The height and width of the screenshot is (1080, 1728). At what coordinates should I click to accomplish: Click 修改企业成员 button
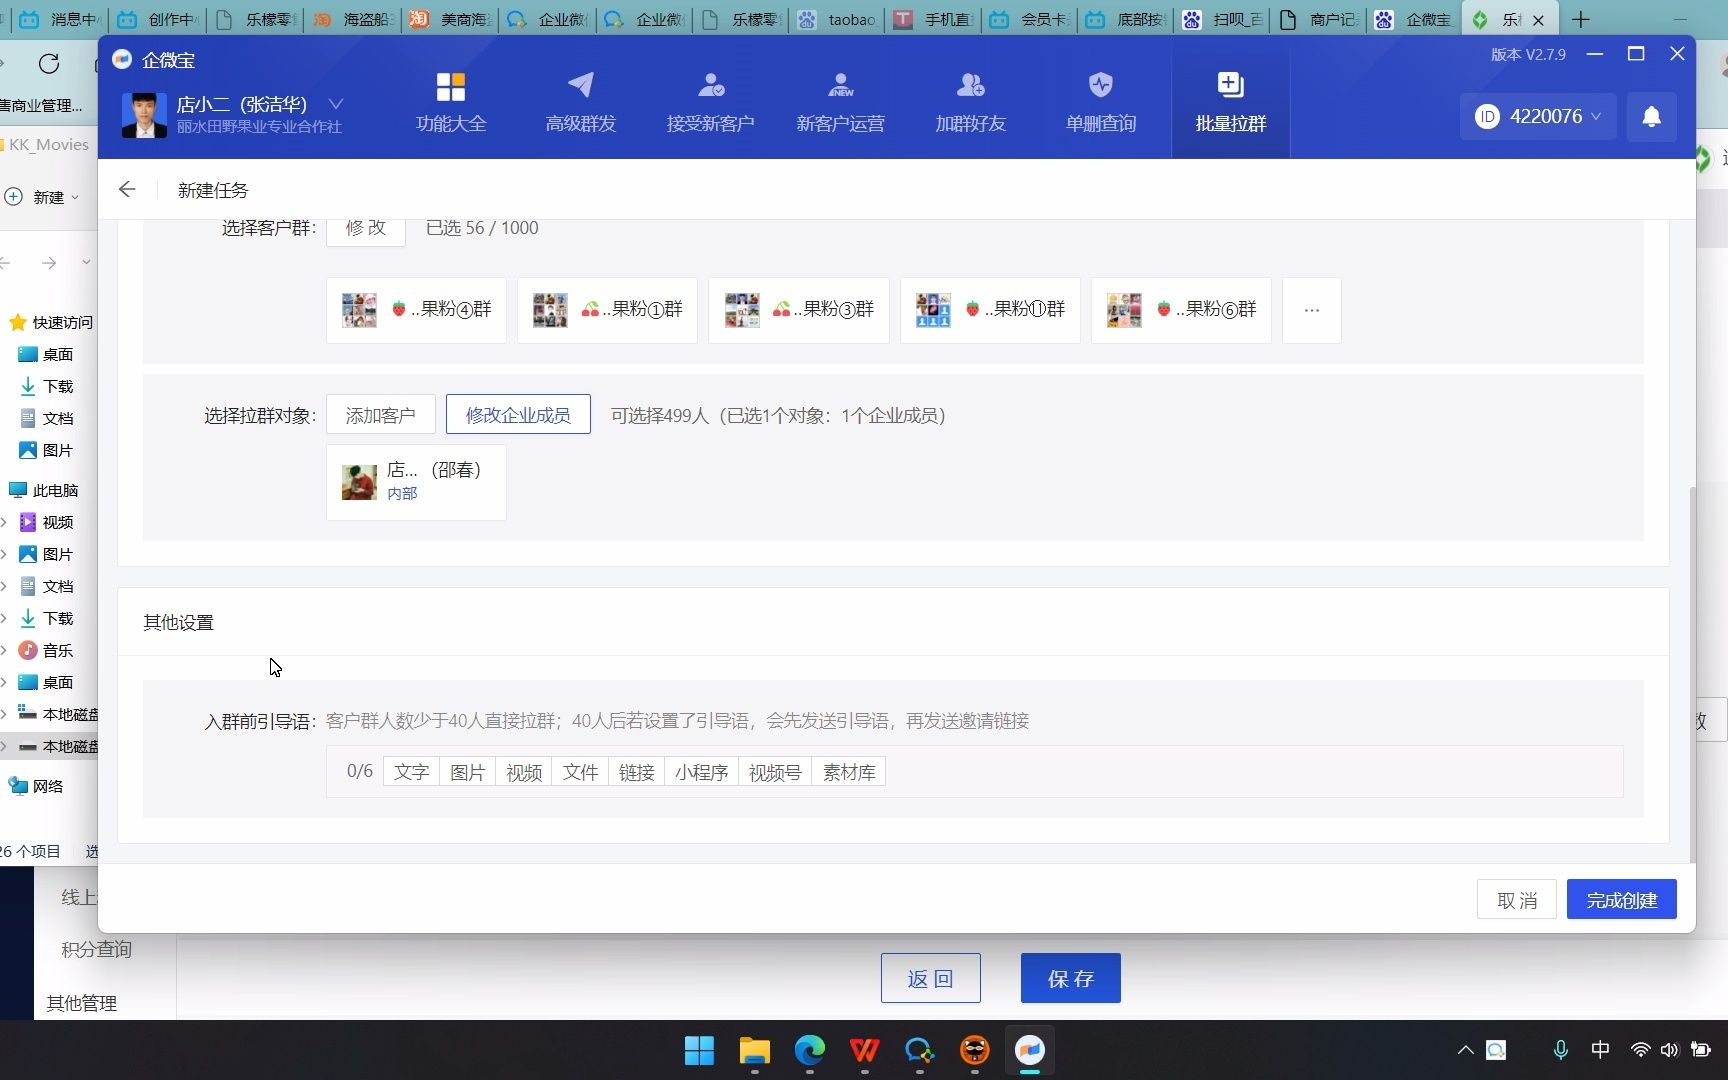(x=518, y=415)
